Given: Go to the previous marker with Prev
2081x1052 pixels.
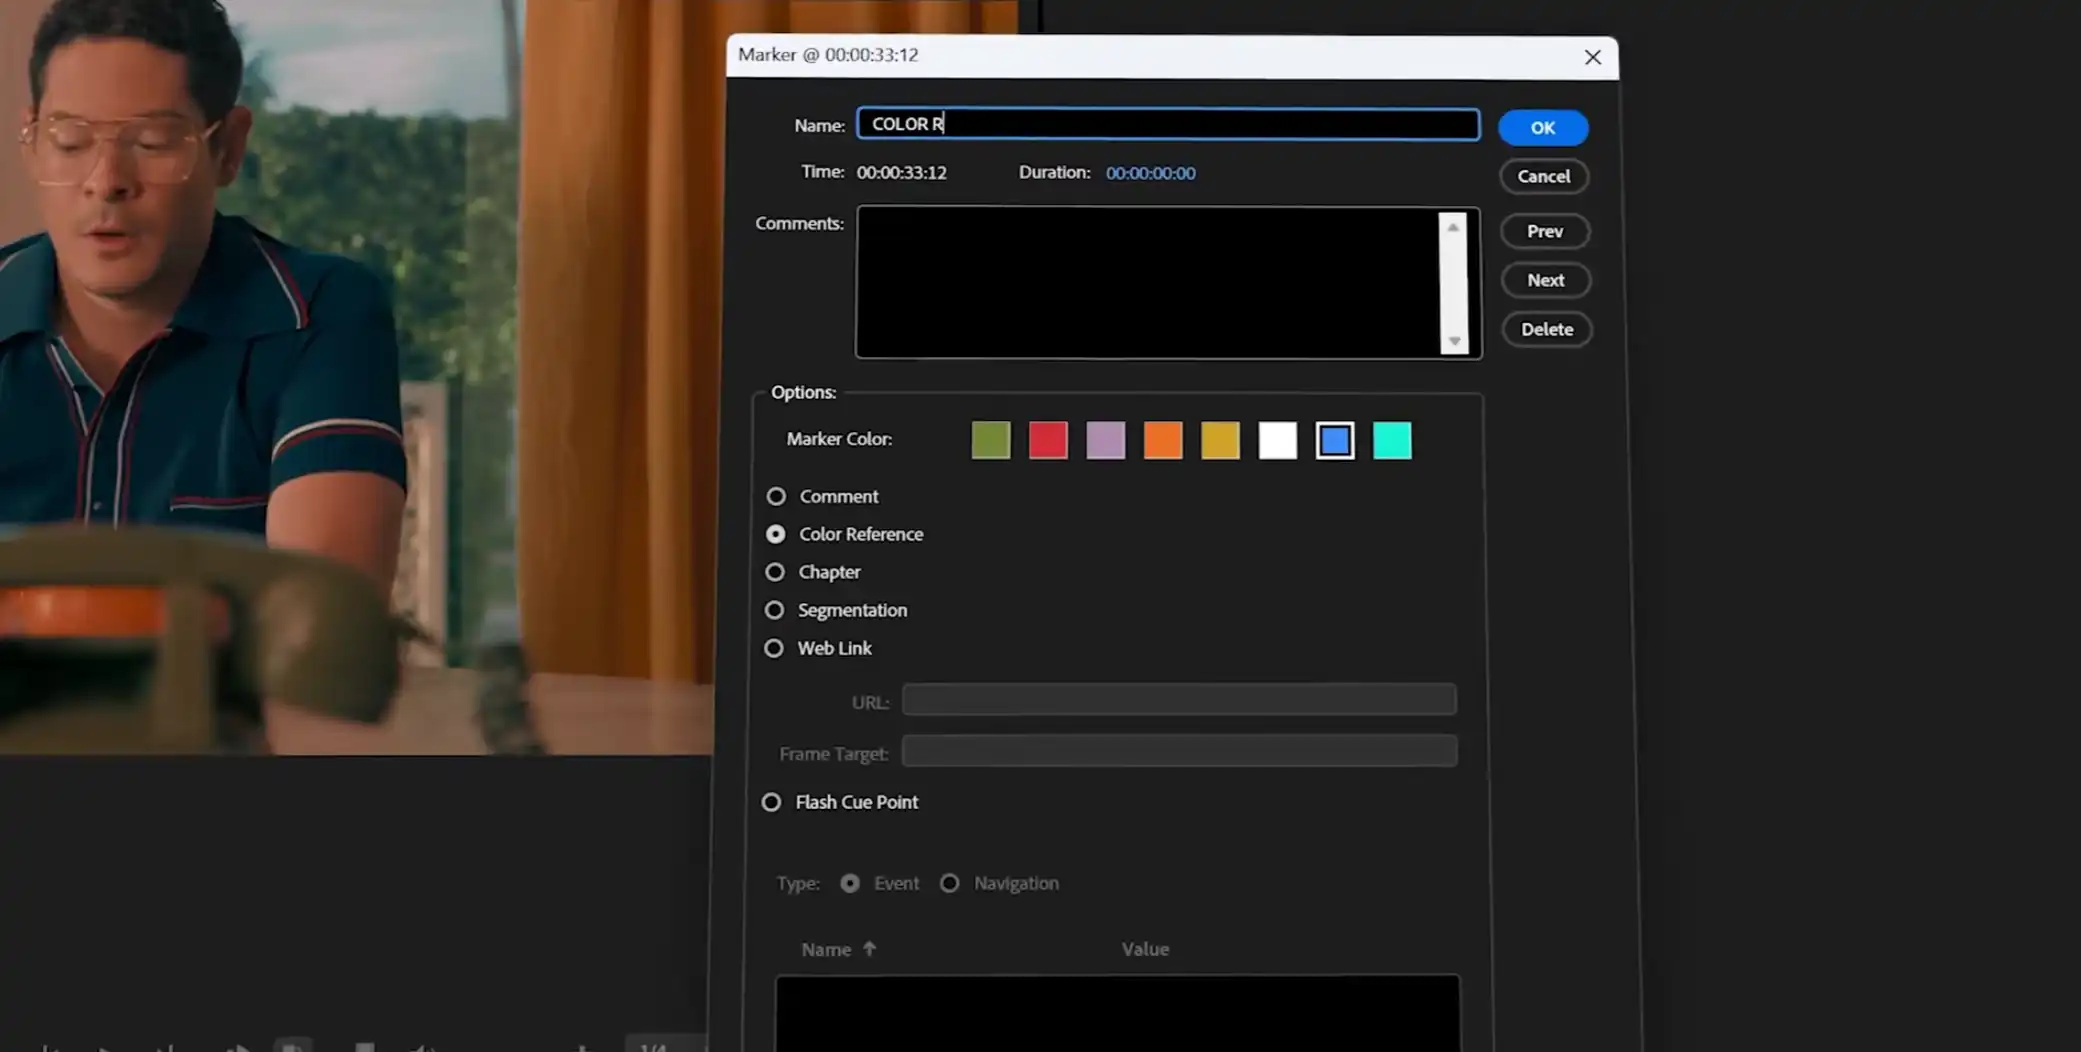Looking at the screenshot, I should tap(1544, 231).
